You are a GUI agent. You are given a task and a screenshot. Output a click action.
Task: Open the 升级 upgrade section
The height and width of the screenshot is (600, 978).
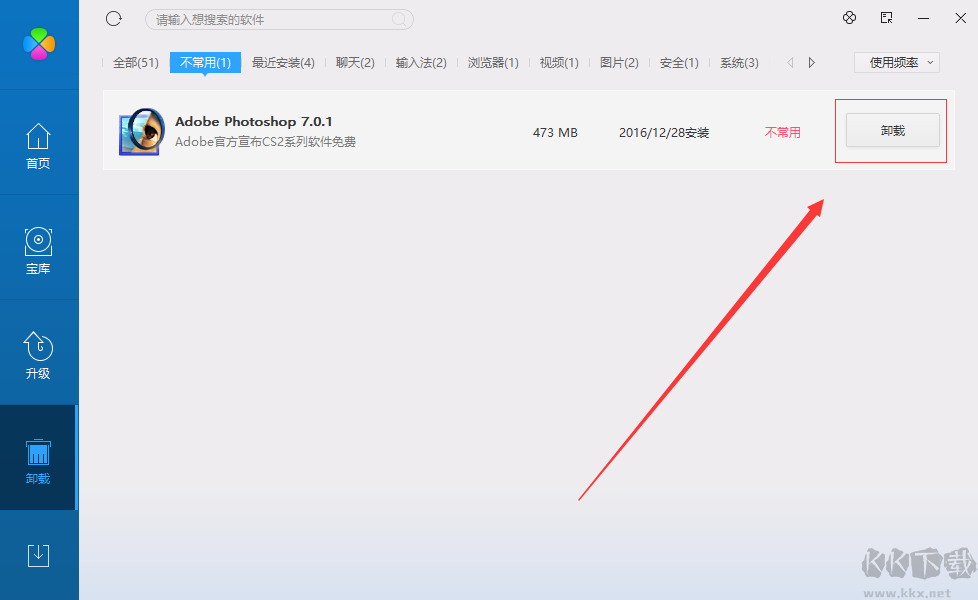coord(38,356)
